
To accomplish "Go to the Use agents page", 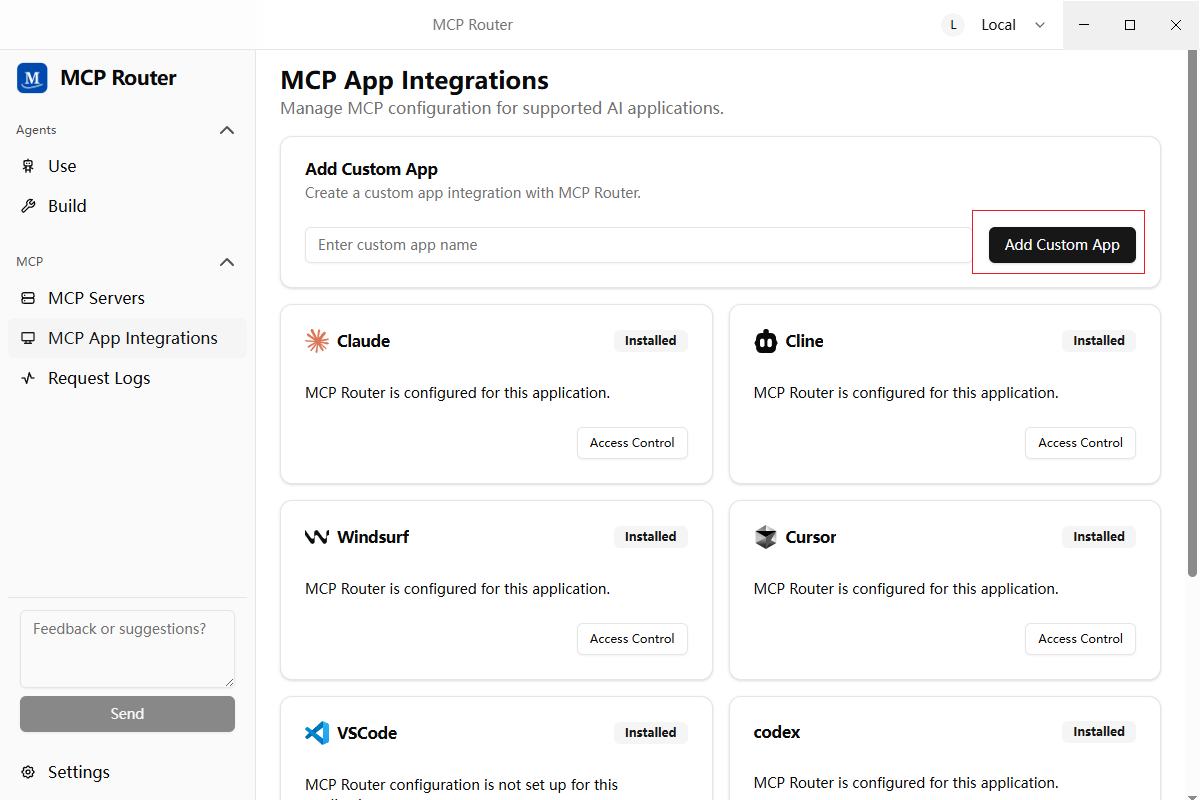I will [x=62, y=166].
